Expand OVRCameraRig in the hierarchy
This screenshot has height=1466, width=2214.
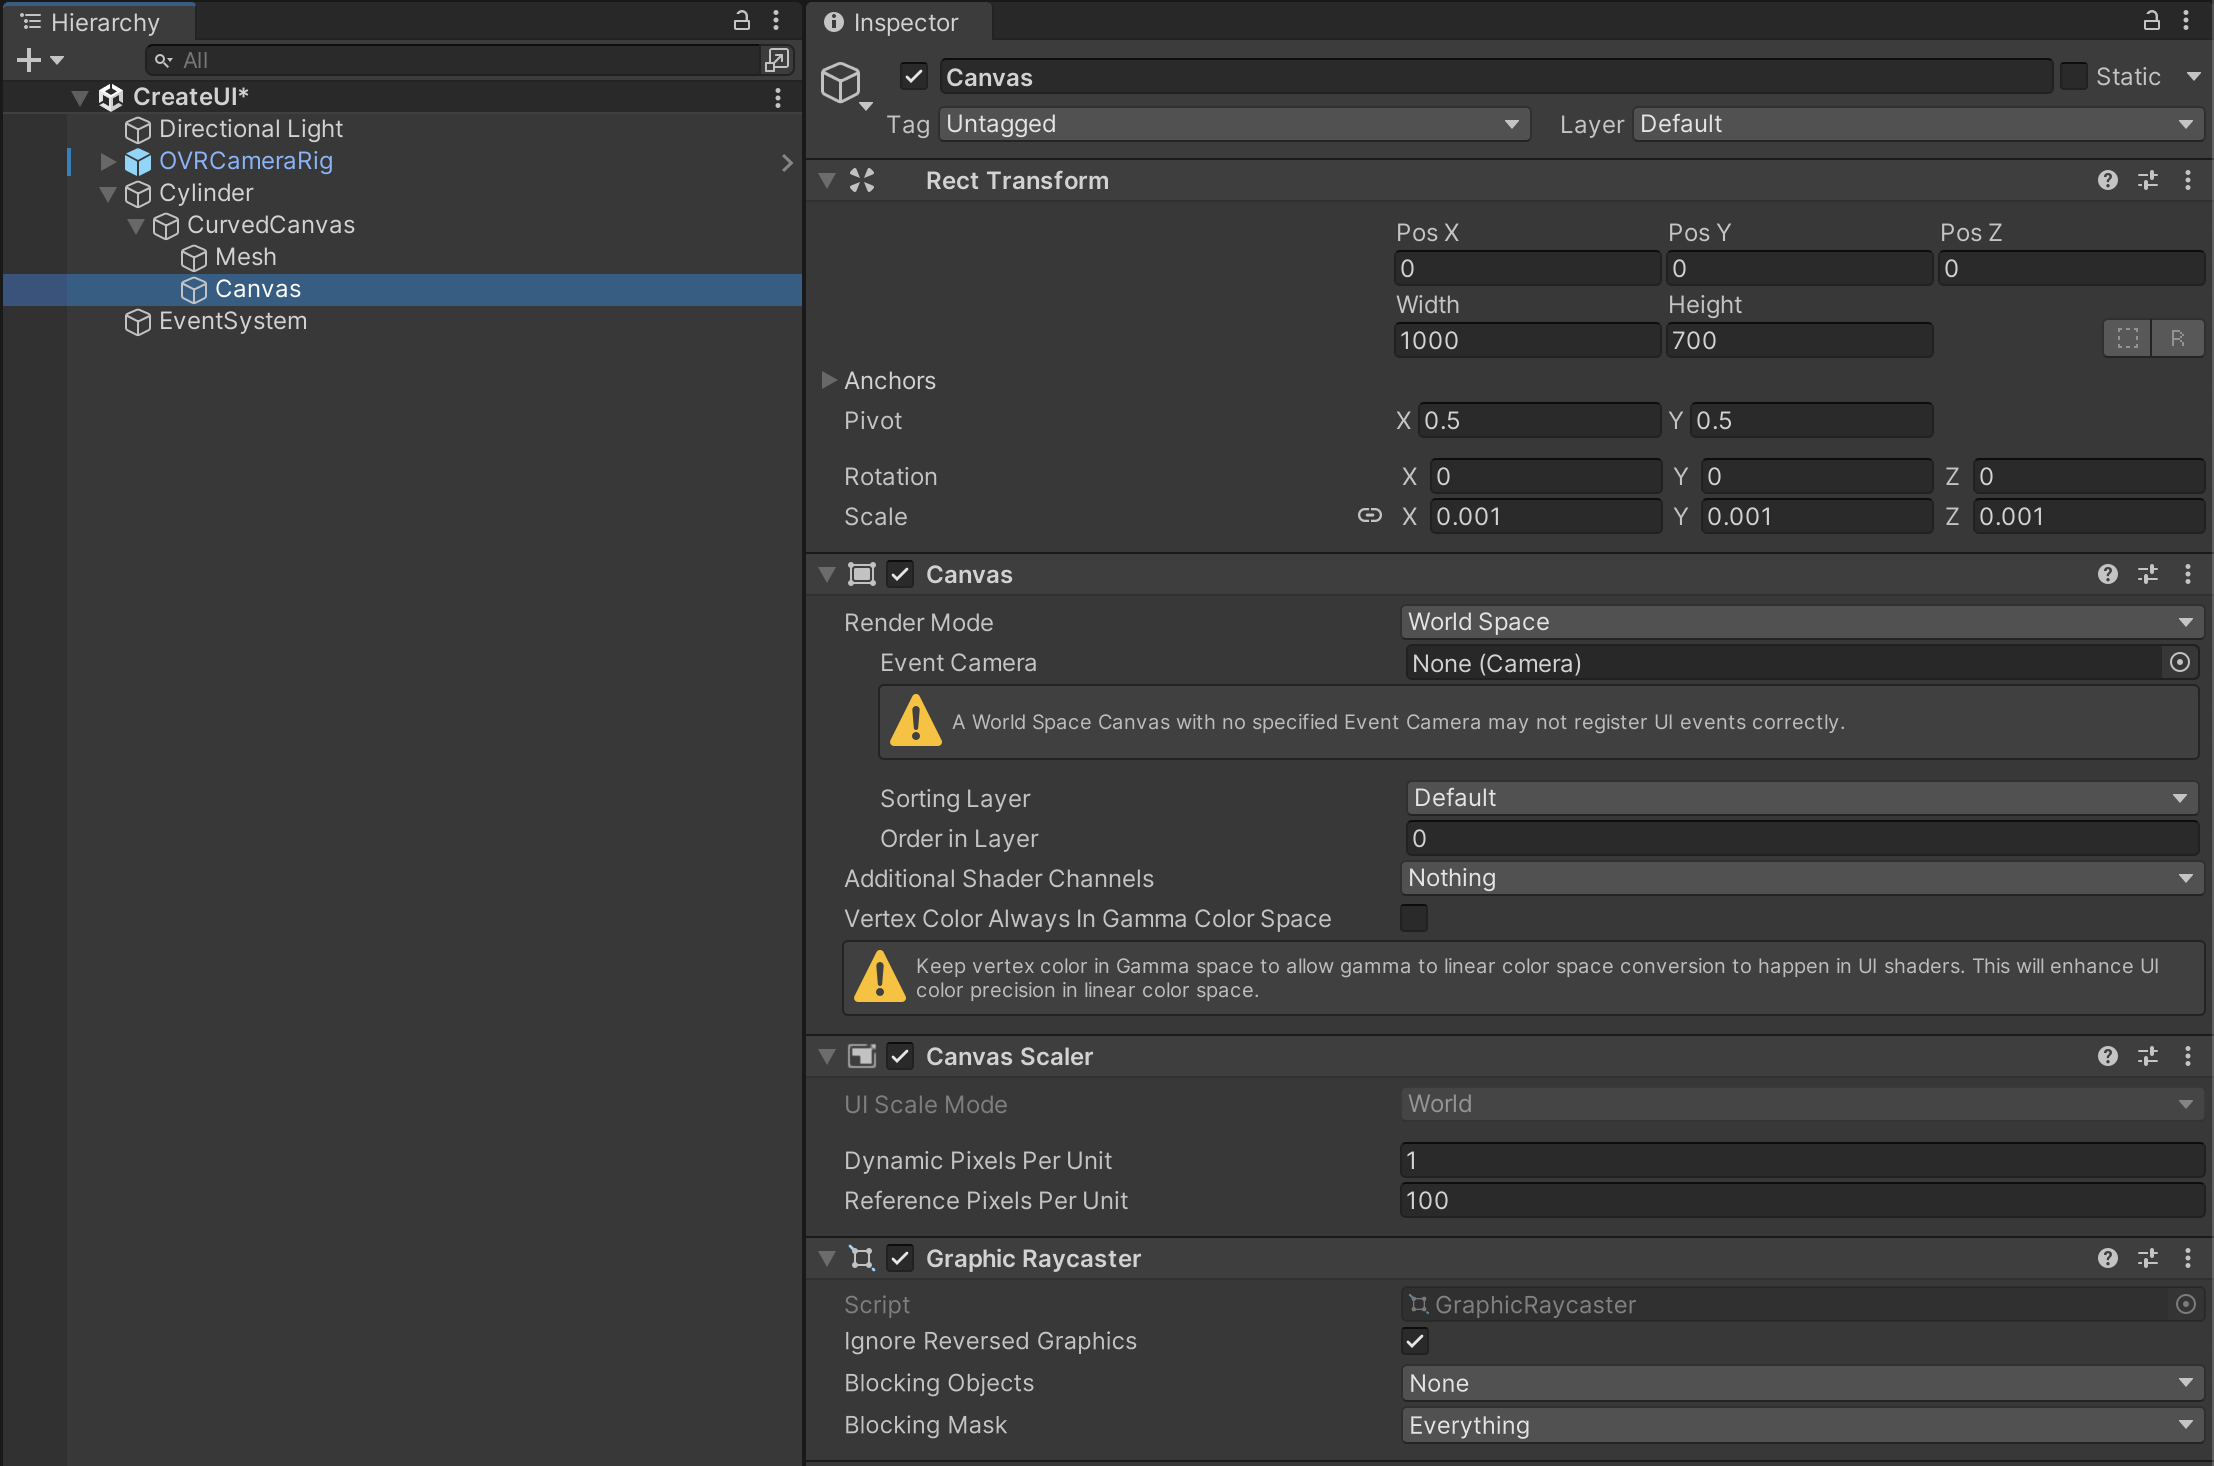pyautogui.click(x=108, y=161)
